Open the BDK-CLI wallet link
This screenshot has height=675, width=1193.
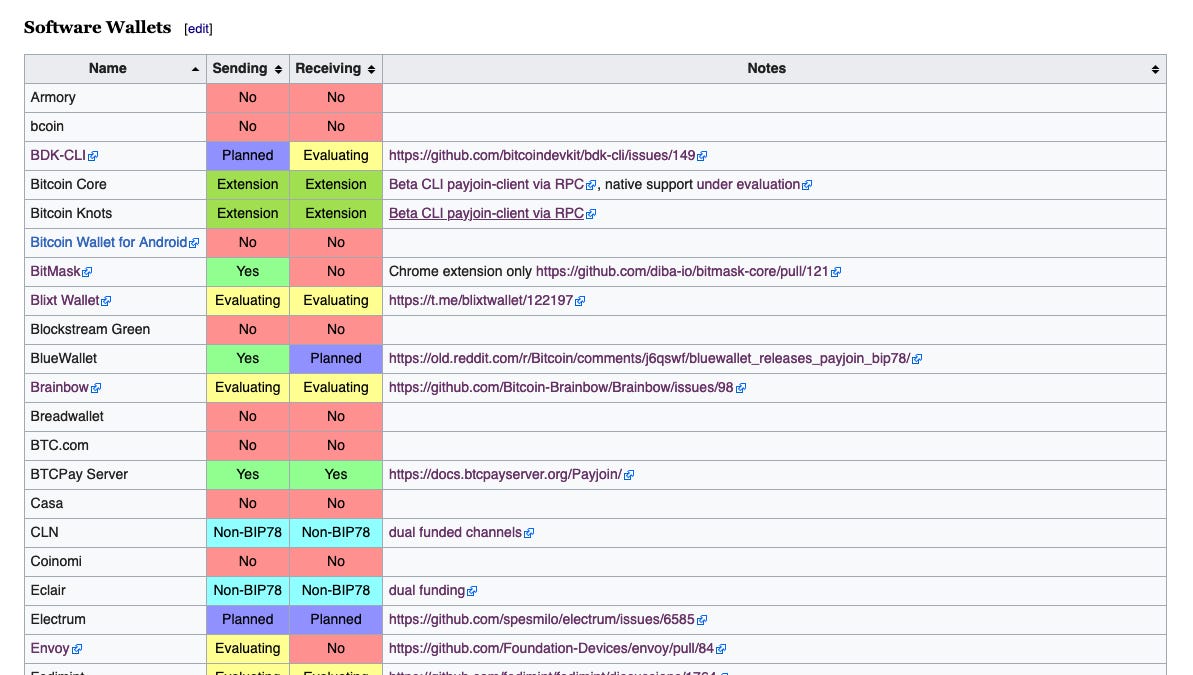coord(58,155)
